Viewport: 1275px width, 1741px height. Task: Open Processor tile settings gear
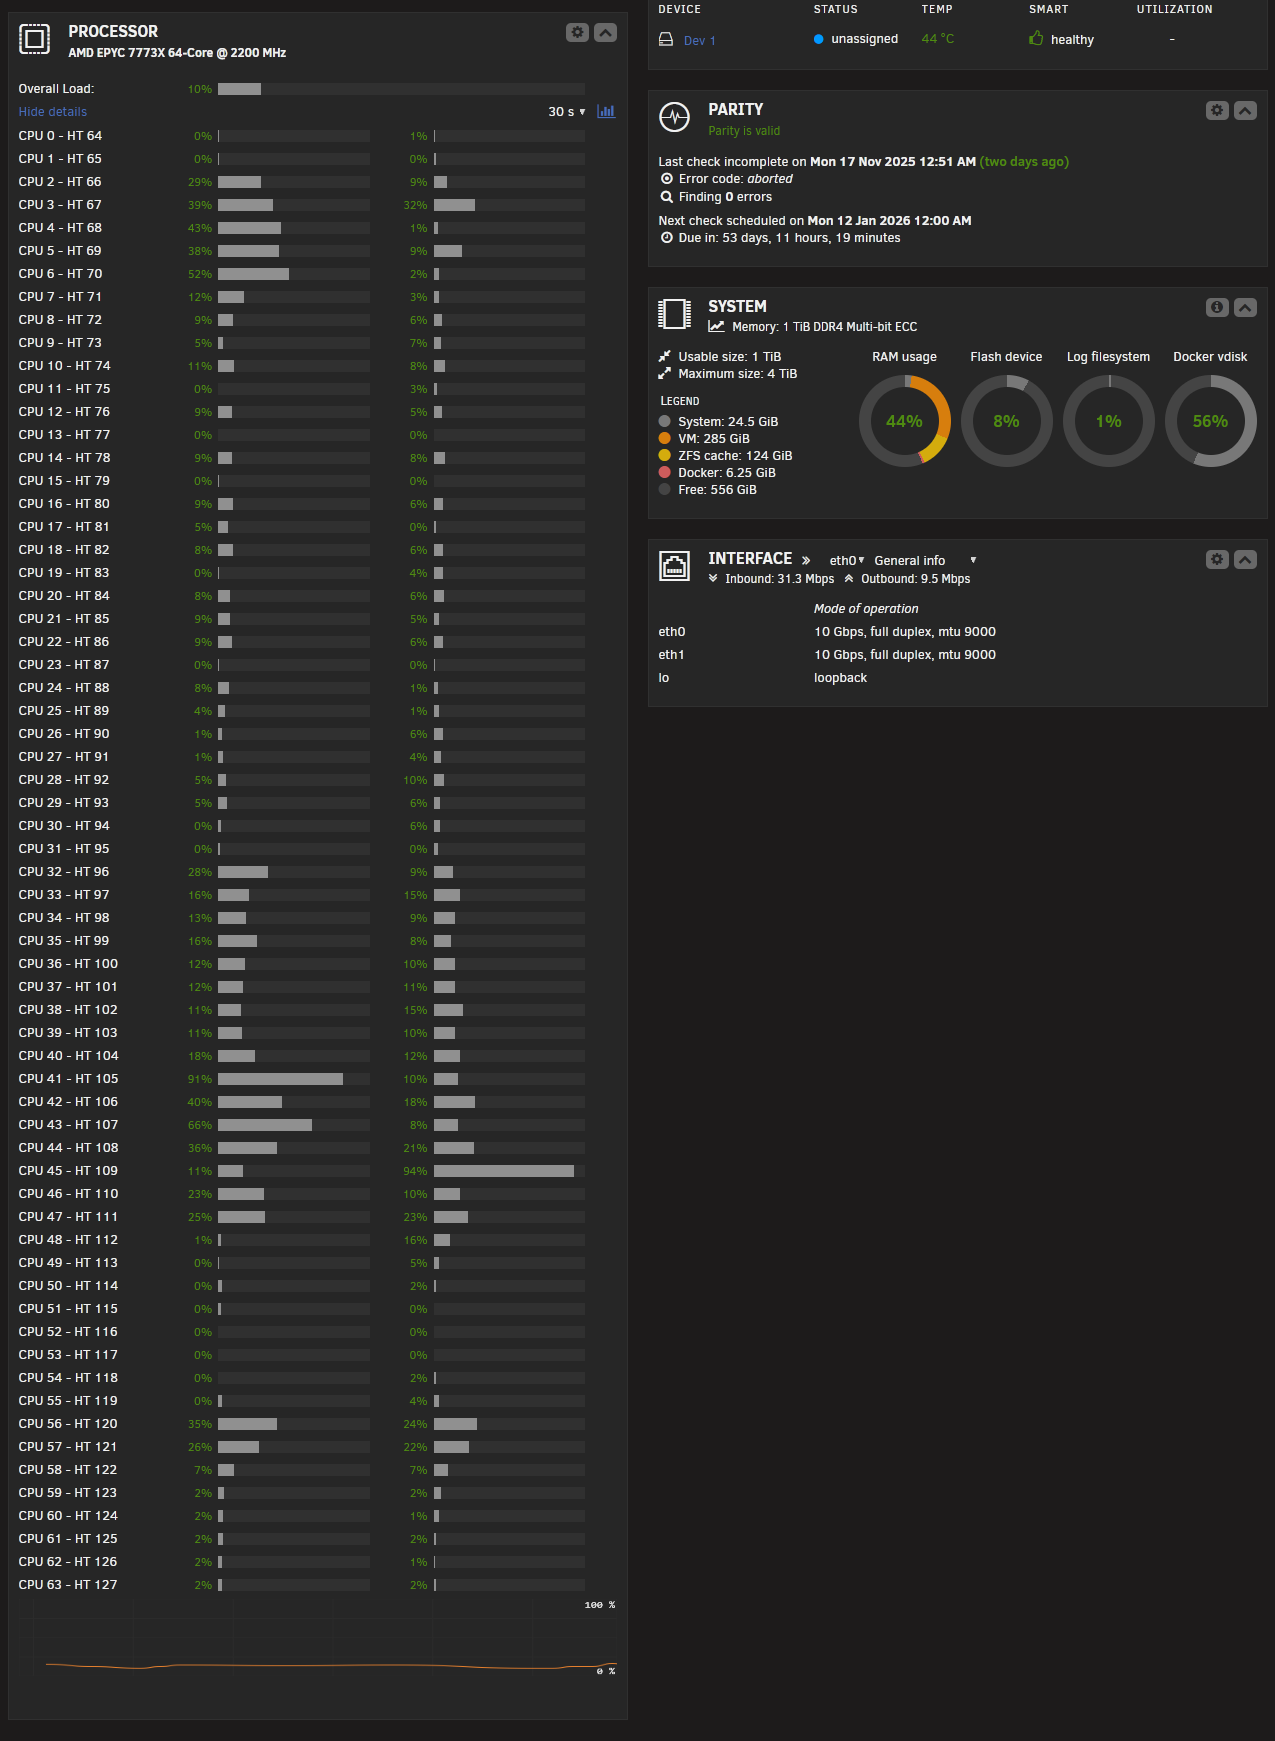(x=577, y=32)
